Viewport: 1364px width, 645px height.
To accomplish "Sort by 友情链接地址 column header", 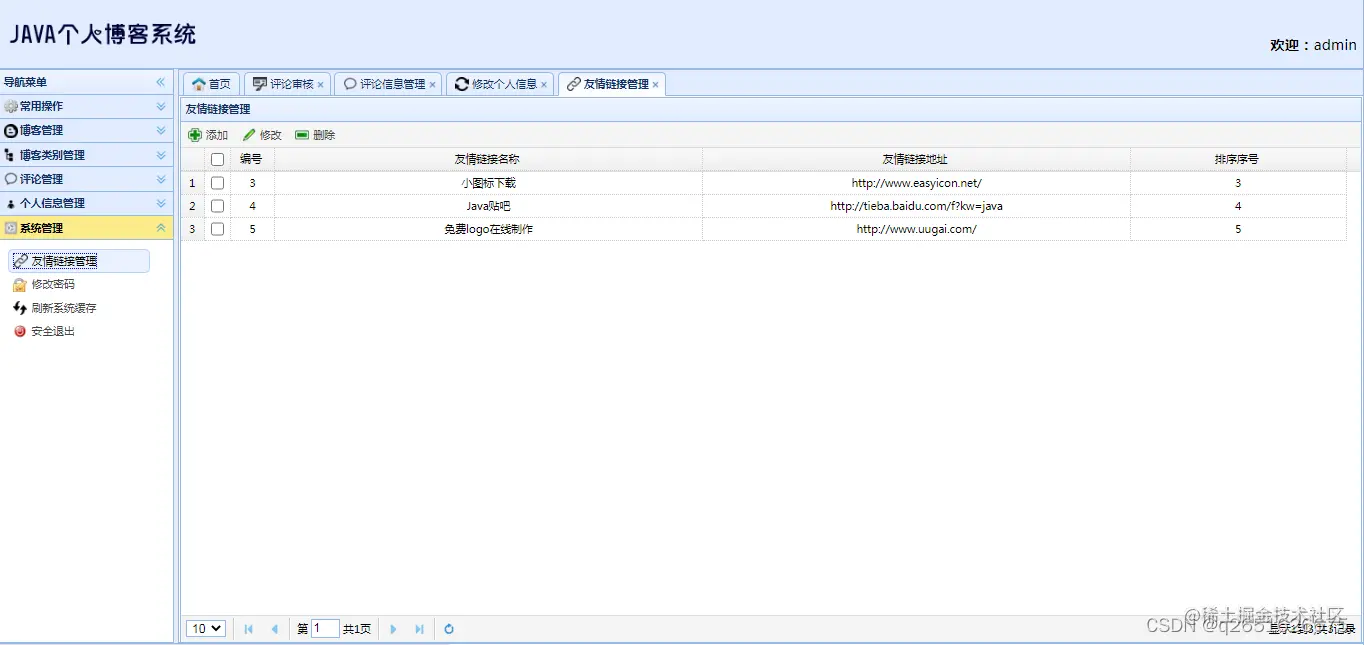I will tap(916, 159).
